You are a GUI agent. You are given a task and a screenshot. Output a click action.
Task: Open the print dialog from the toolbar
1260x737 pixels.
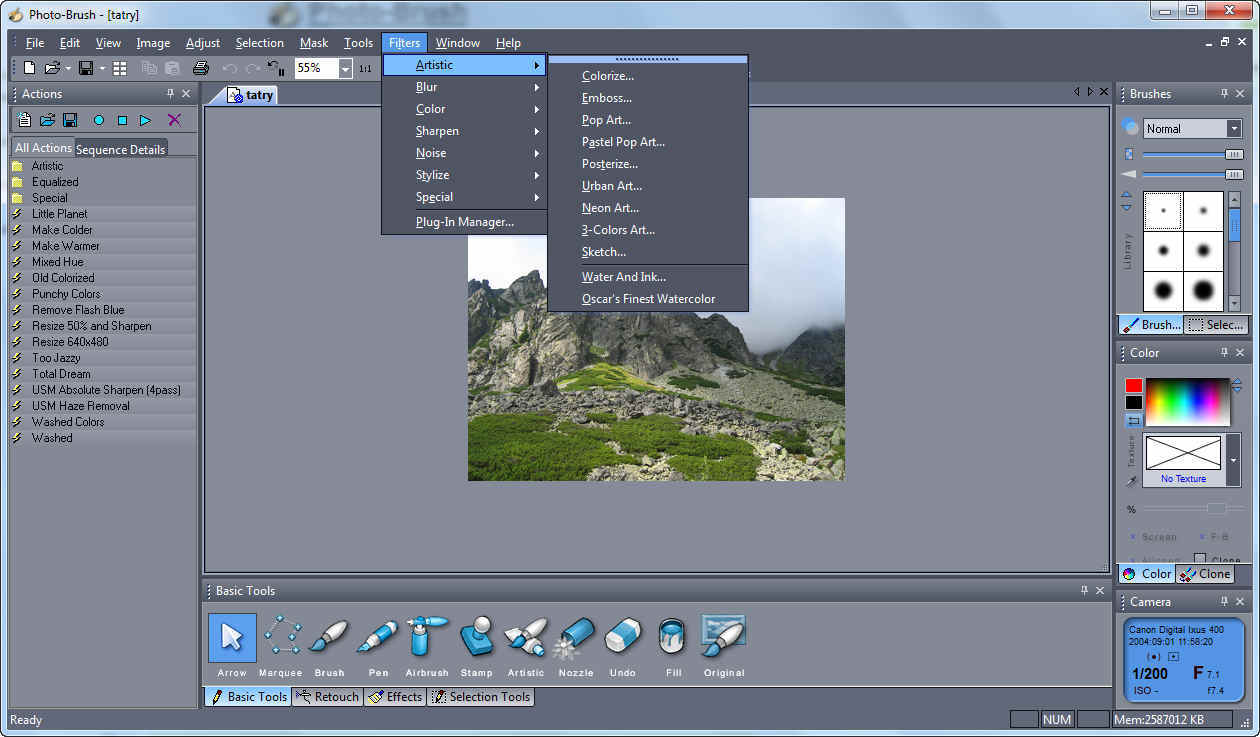click(x=200, y=67)
